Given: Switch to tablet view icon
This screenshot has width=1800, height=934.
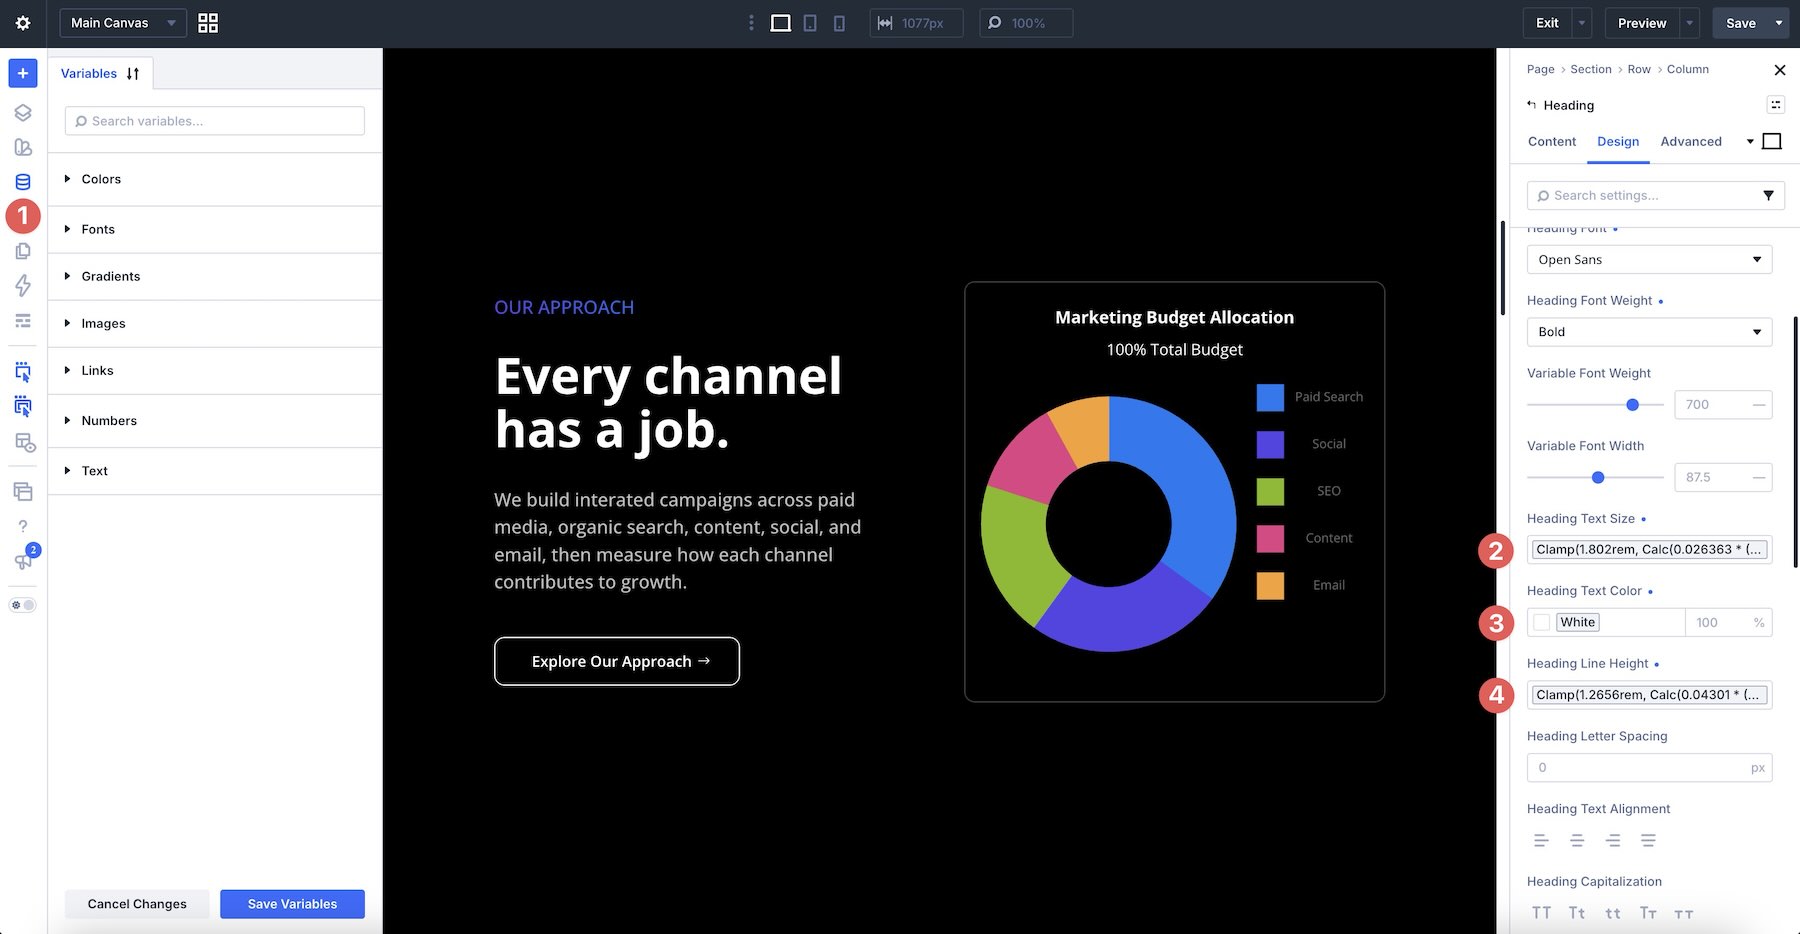Looking at the screenshot, I should coord(810,23).
